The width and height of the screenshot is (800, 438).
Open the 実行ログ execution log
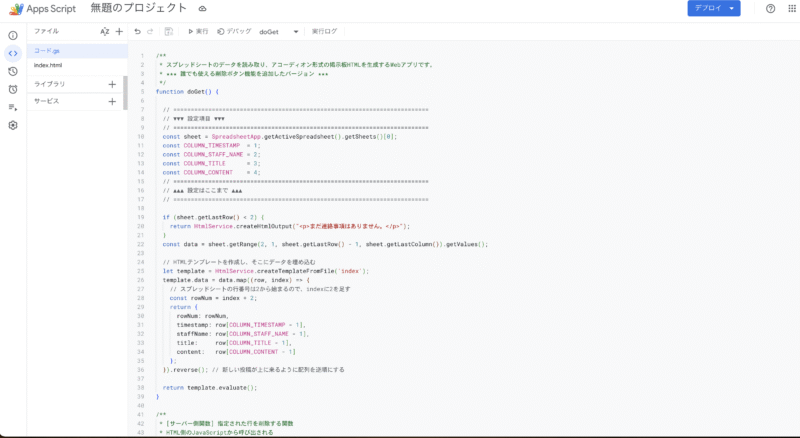325,32
